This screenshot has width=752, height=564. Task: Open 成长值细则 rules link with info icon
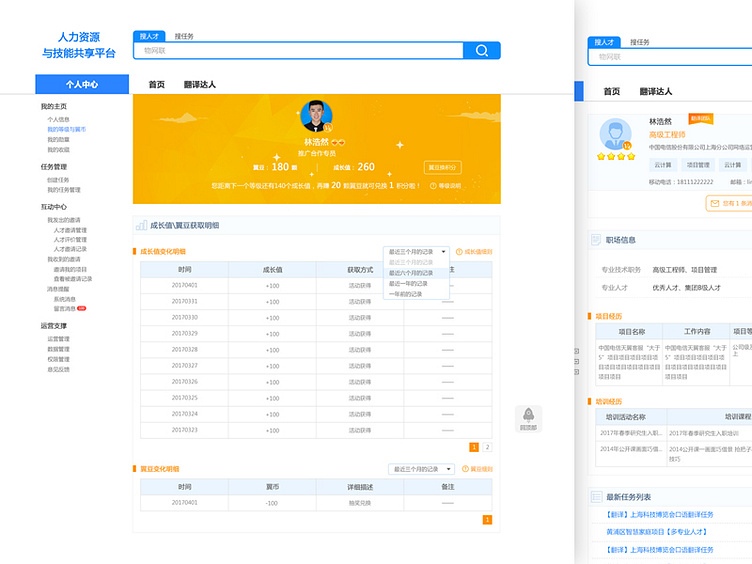point(474,252)
